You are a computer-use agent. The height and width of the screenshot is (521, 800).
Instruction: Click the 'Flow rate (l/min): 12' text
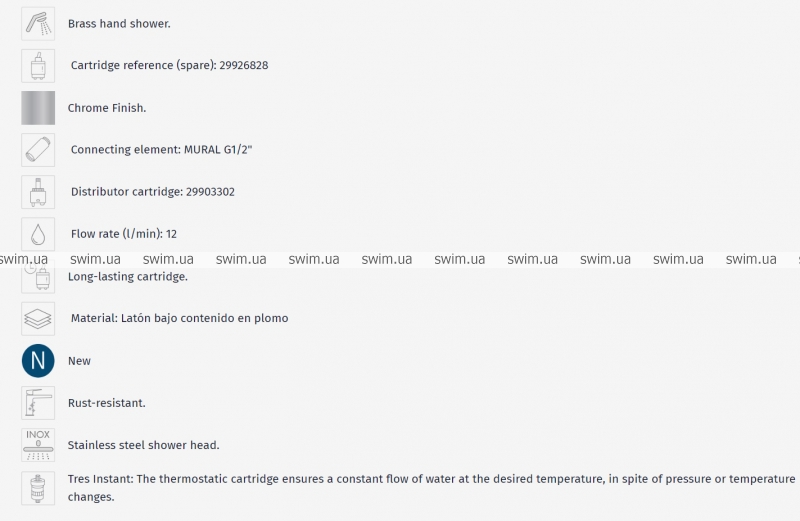[124, 234]
